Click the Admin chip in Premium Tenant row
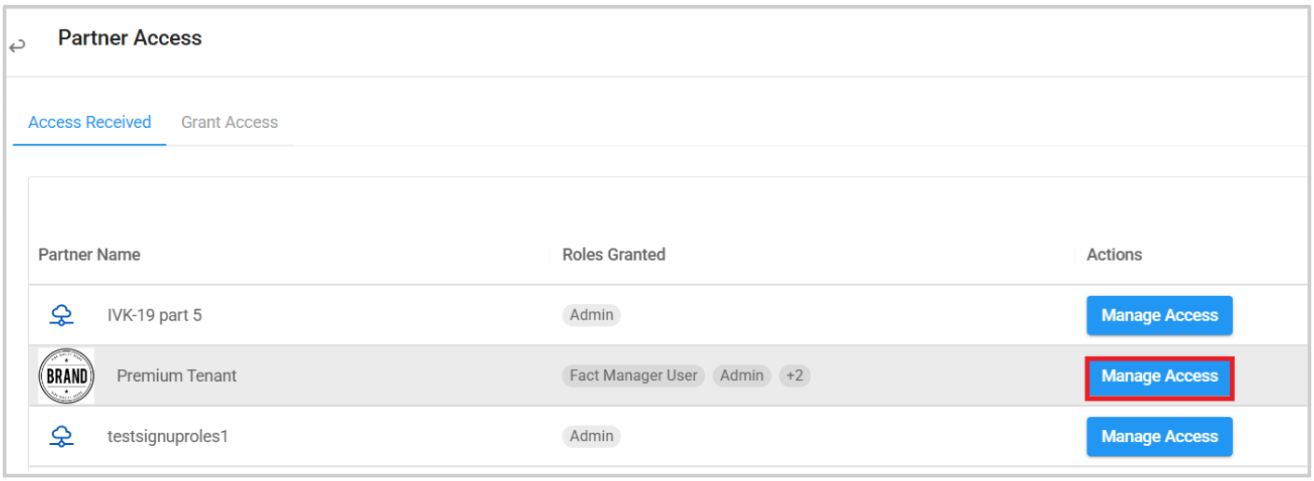The width and height of the screenshot is (1314, 481). pyautogui.click(x=742, y=376)
